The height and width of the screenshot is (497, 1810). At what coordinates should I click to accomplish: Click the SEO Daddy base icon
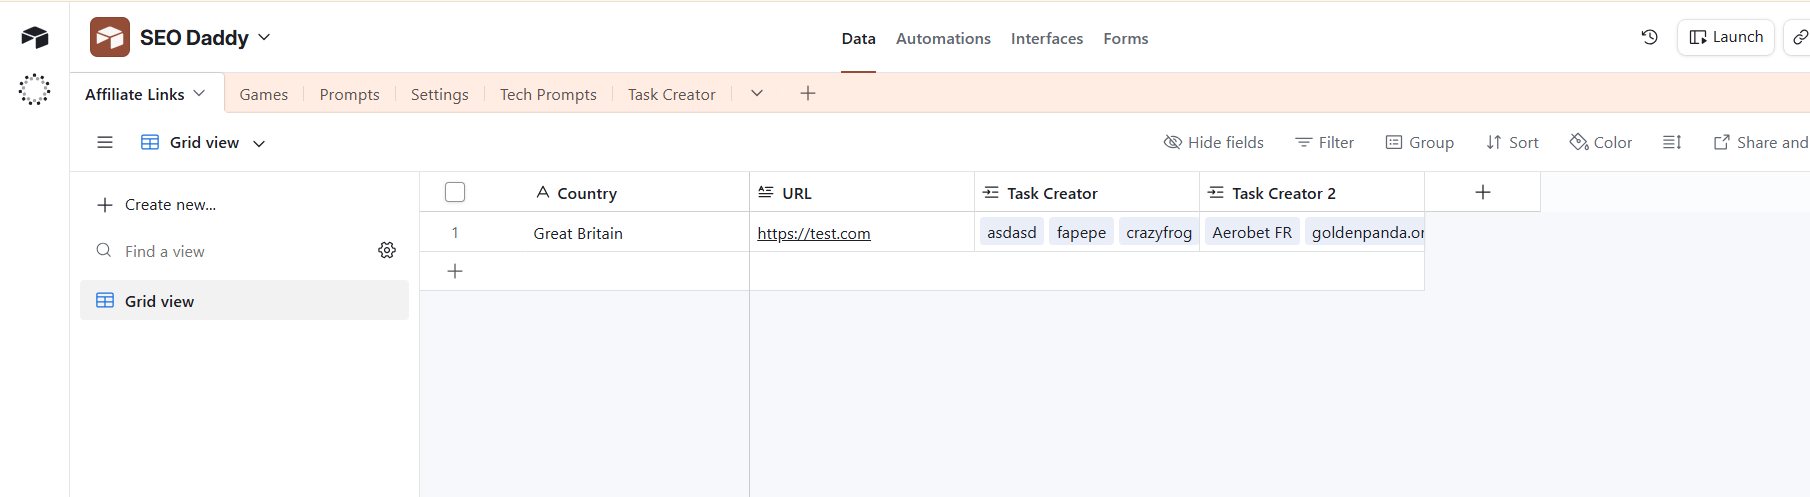tap(110, 38)
